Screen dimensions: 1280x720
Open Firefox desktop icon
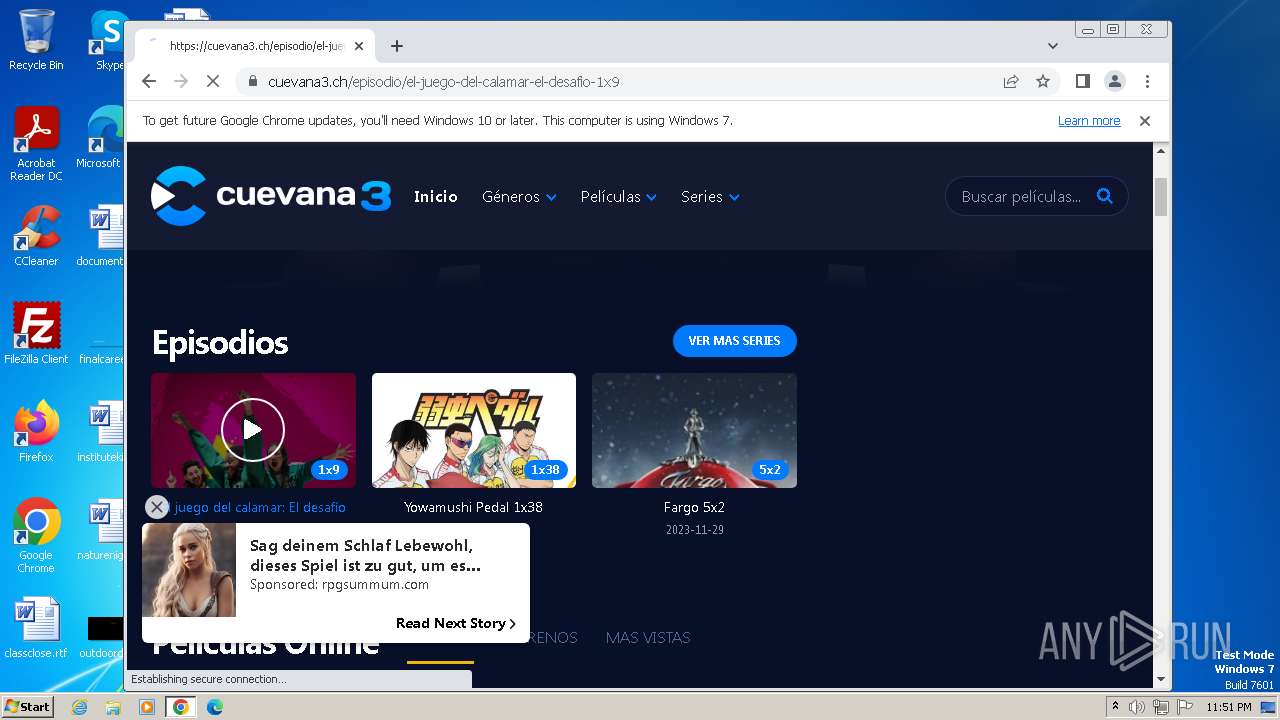(x=36, y=432)
